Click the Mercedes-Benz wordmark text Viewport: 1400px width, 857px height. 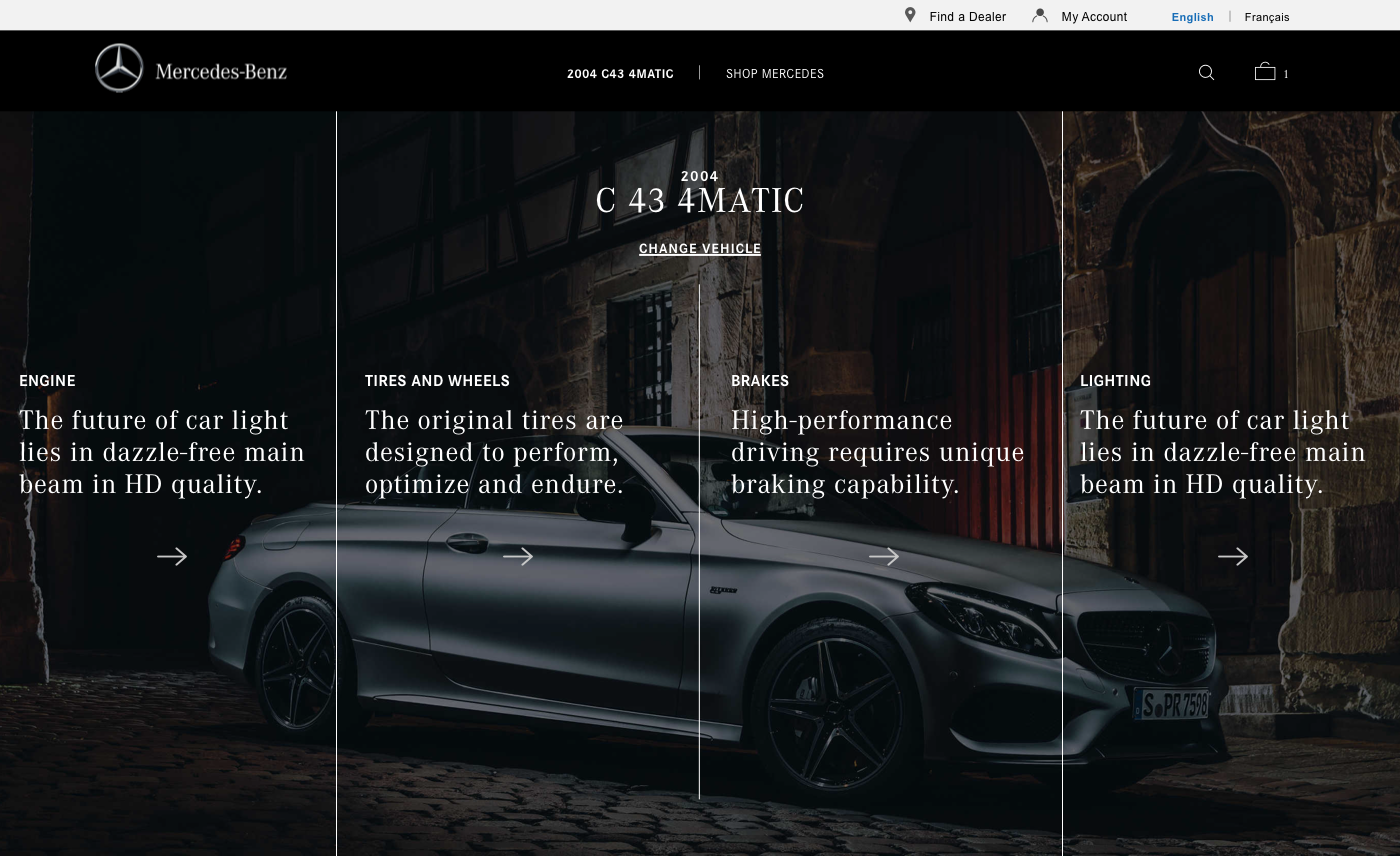[221, 71]
